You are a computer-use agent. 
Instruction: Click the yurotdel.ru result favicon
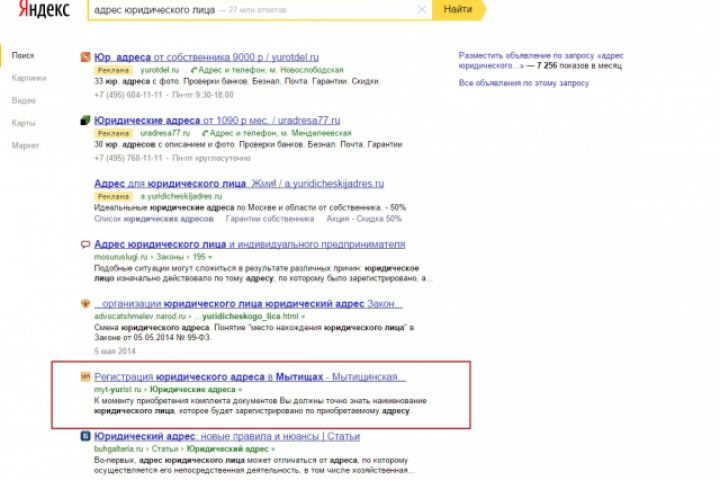[85, 57]
